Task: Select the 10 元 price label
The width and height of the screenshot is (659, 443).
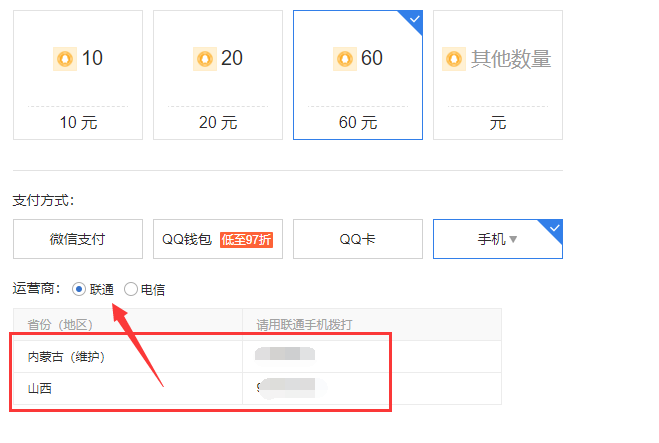Action: point(77,123)
